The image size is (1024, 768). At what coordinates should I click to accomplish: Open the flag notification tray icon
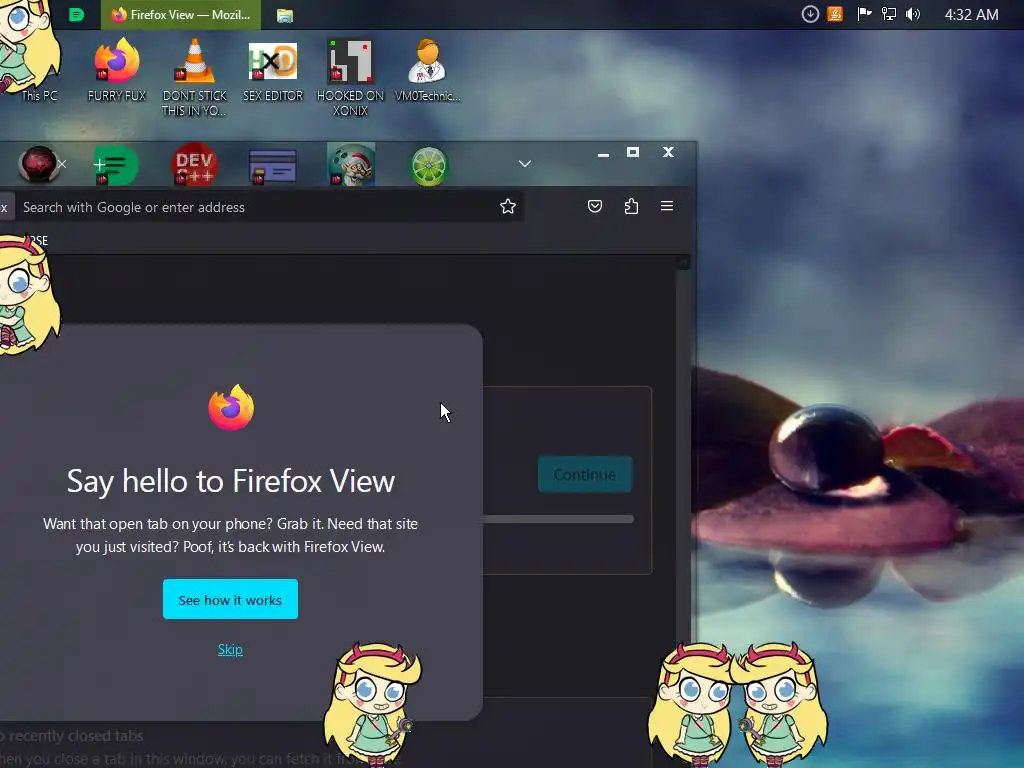(x=864, y=14)
